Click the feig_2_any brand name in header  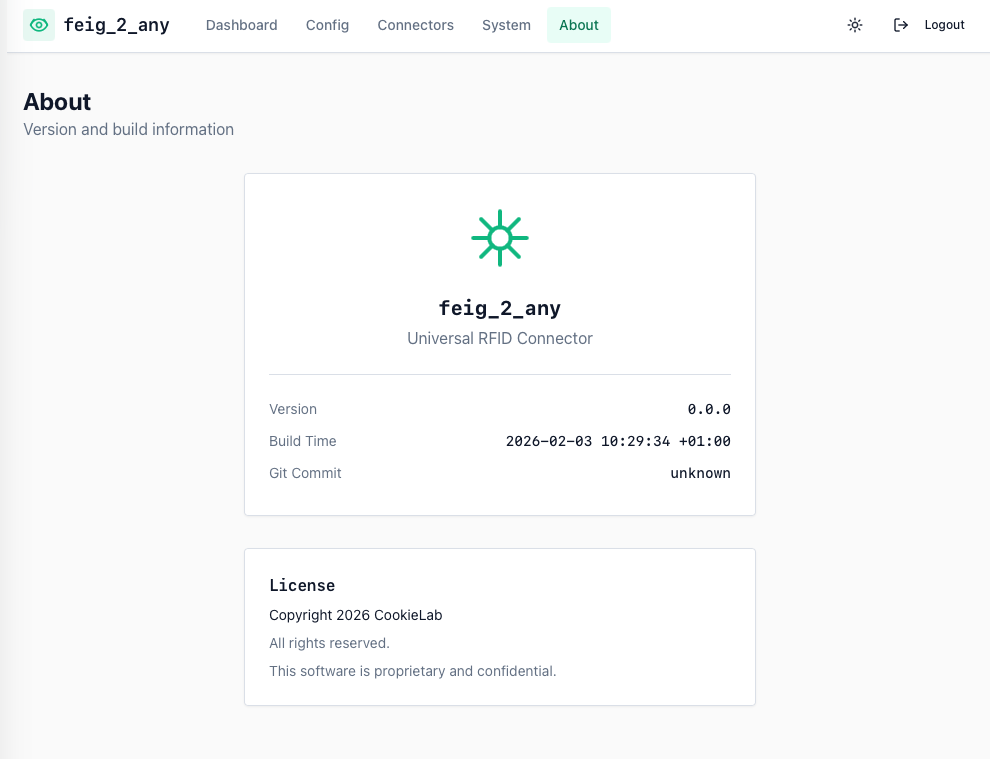[116, 25]
